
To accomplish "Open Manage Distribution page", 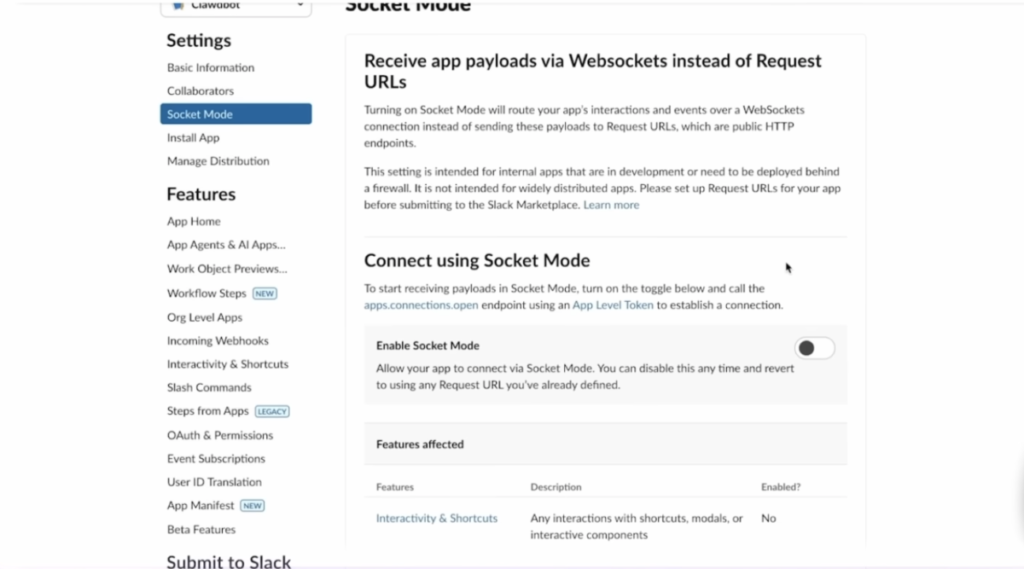I will pyautogui.click(x=218, y=161).
